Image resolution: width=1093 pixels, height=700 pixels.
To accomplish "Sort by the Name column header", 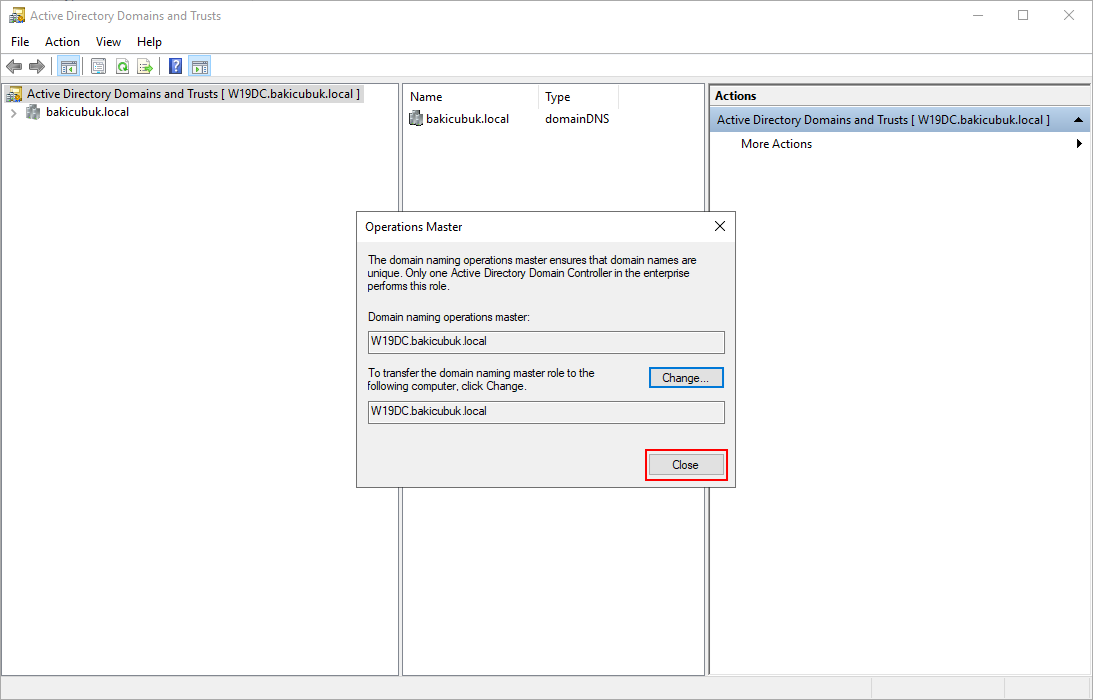I will [471, 97].
